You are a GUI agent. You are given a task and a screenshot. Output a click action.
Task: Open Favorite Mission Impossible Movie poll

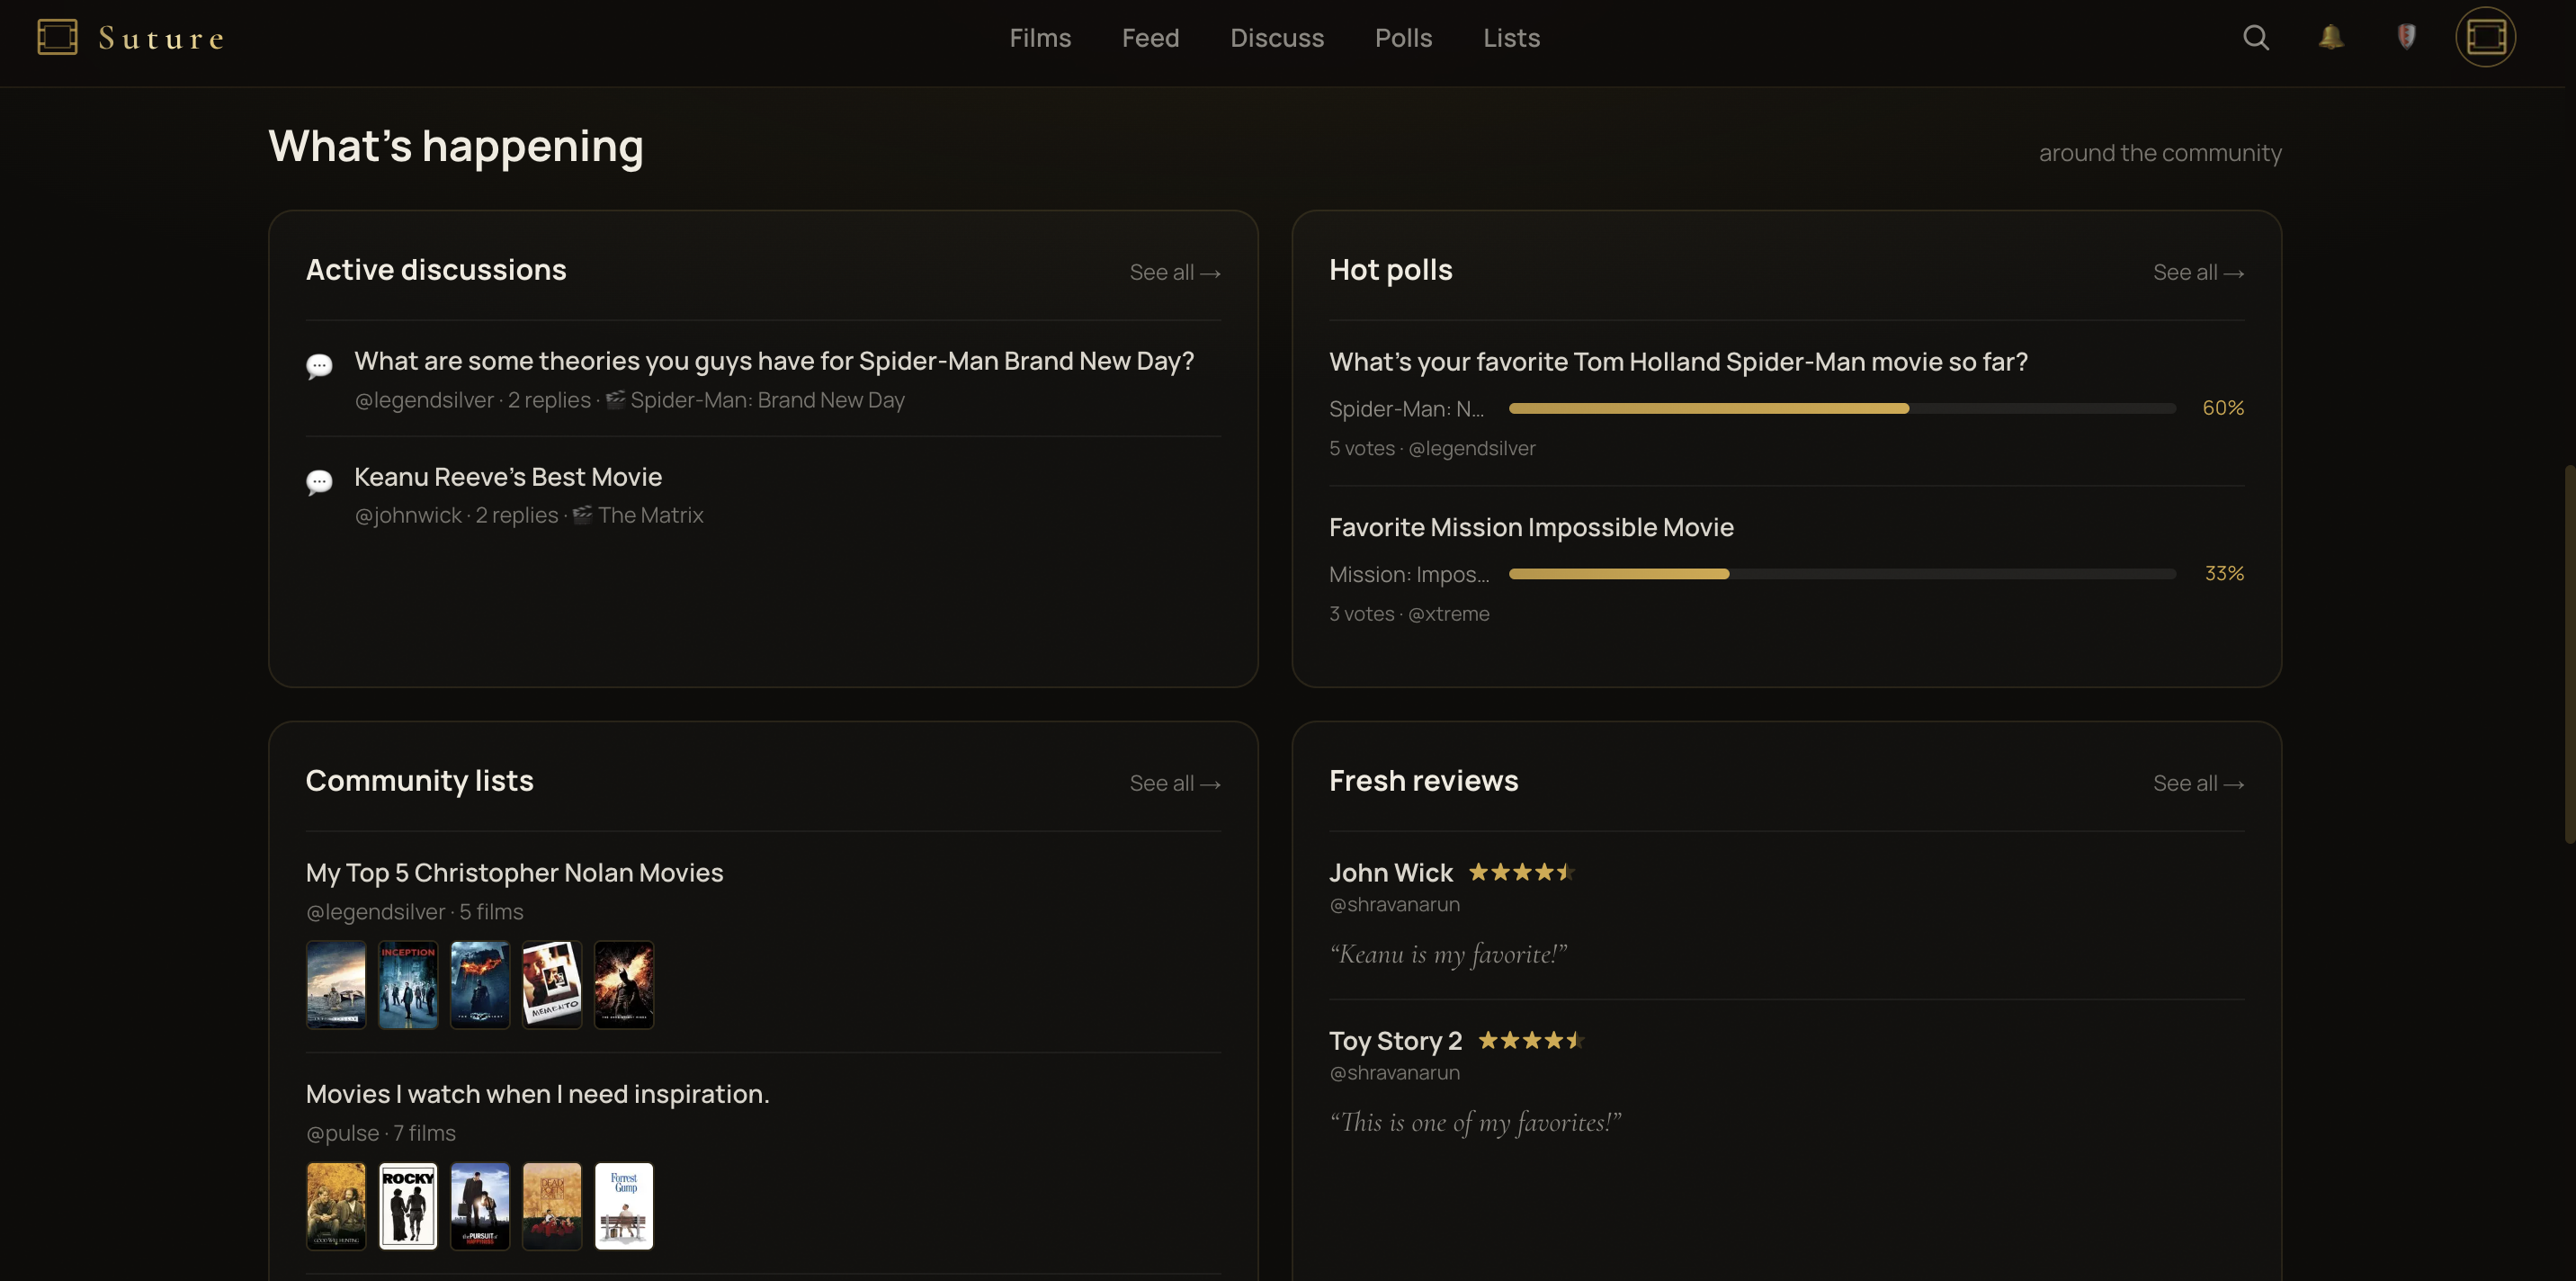(x=1531, y=527)
